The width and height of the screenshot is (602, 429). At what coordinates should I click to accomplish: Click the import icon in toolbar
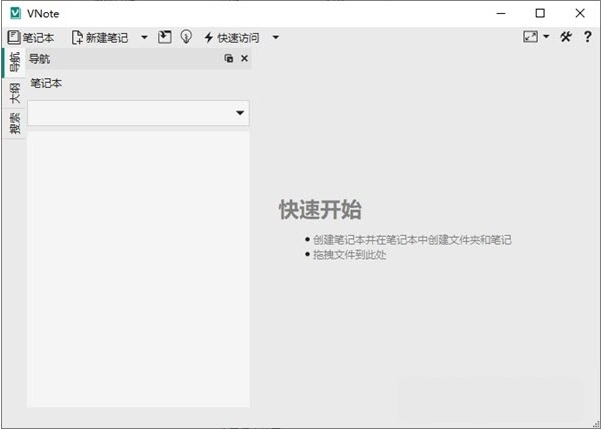tap(165, 37)
